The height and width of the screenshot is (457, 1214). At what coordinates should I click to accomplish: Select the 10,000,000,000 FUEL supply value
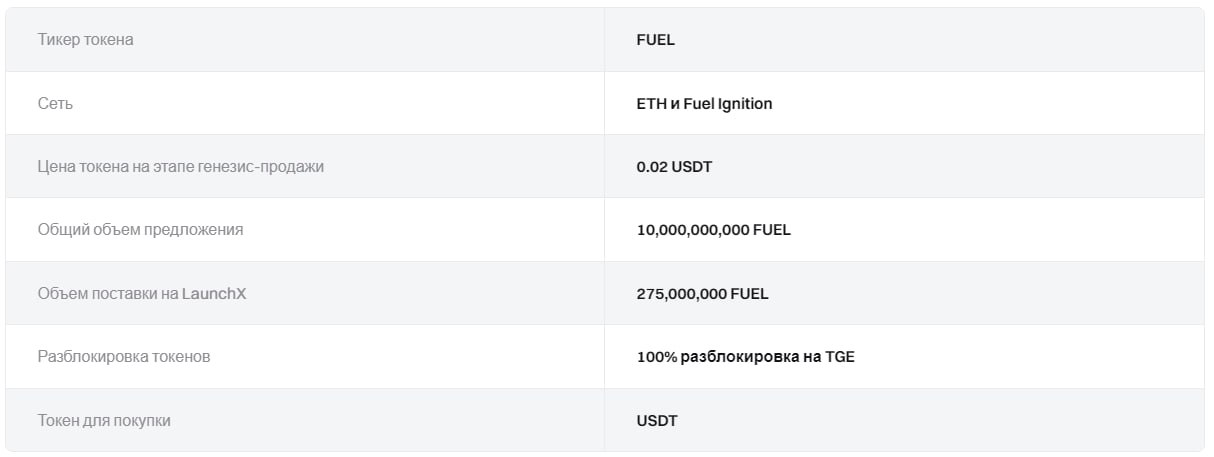pos(714,230)
